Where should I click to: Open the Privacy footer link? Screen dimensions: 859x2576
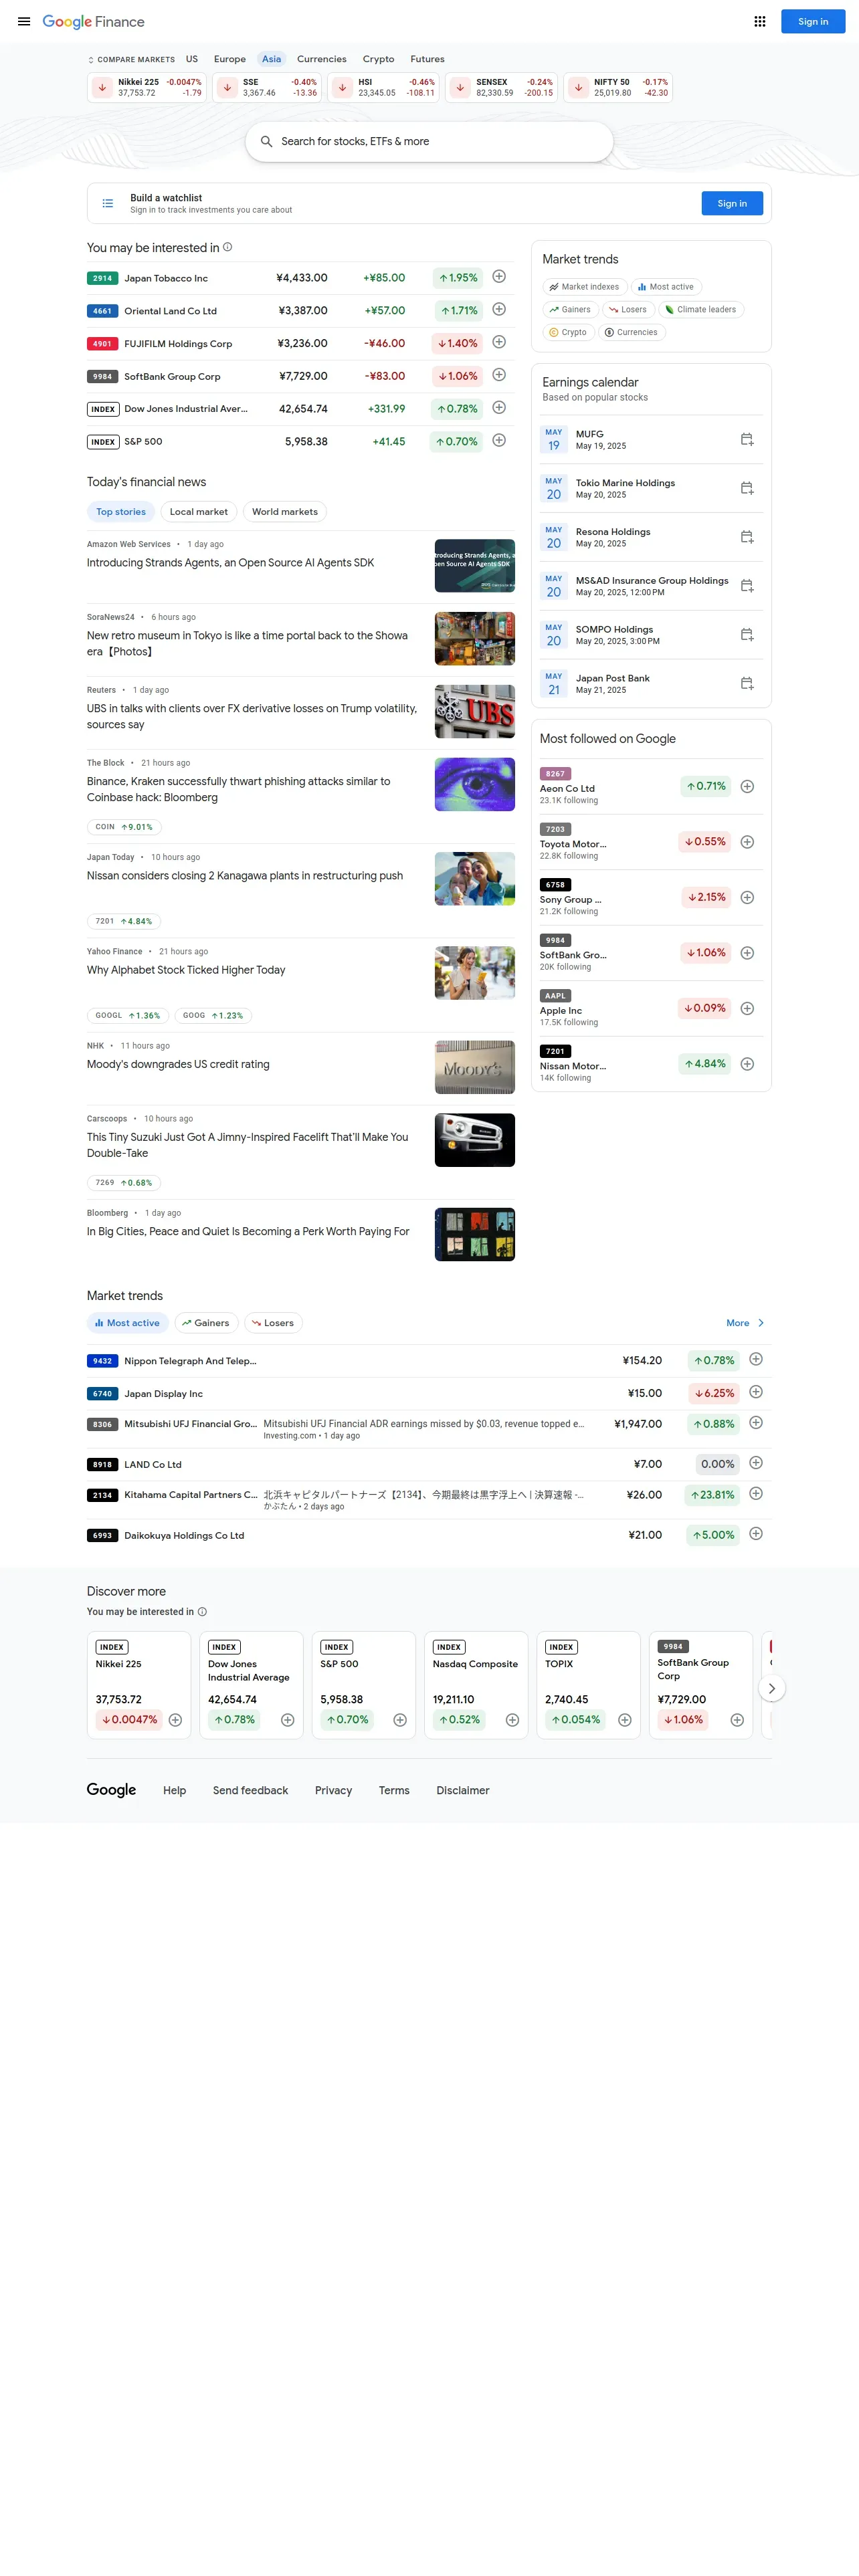[x=333, y=1790]
